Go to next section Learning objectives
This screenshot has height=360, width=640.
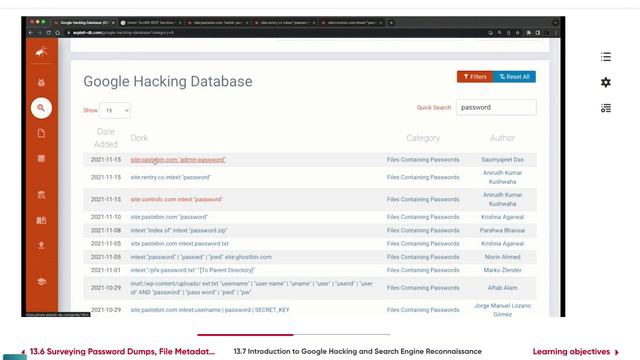point(576,351)
